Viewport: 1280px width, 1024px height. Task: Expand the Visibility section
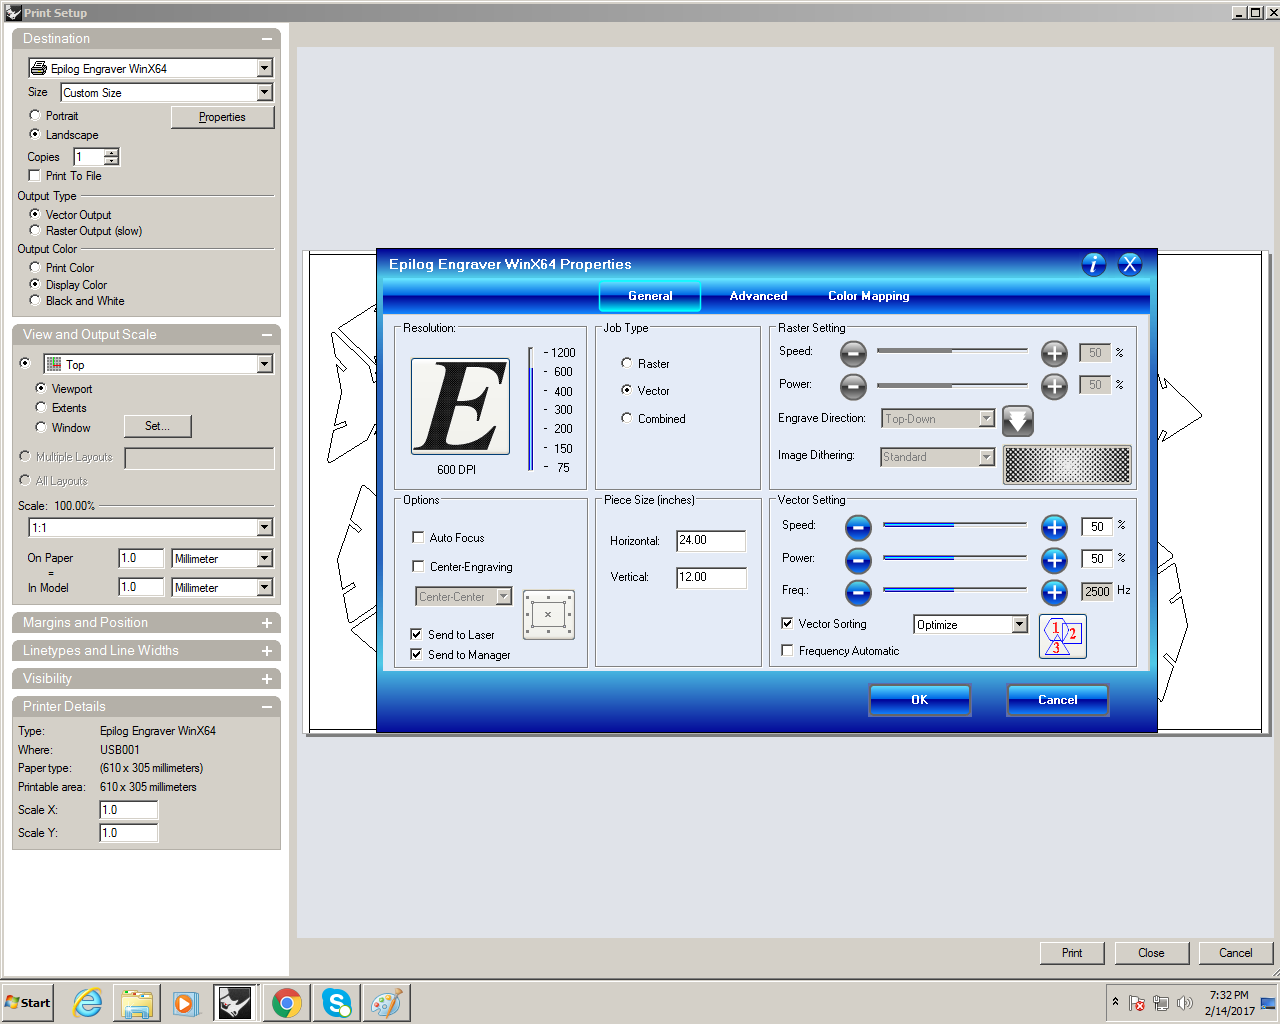(267, 678)
